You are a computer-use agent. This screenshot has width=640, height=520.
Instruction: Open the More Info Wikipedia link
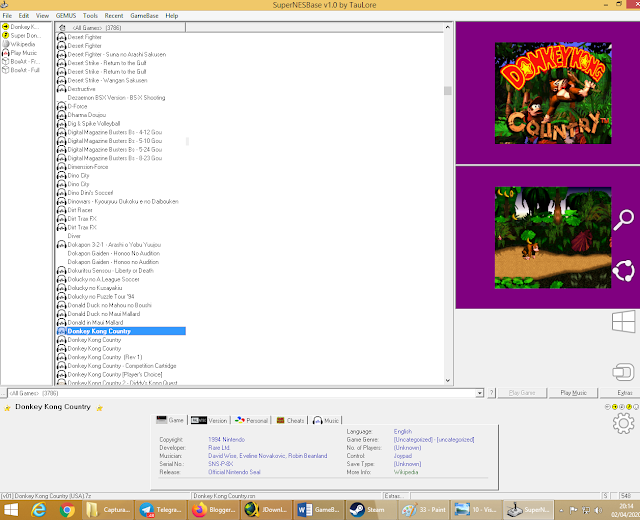pos(406,472)
